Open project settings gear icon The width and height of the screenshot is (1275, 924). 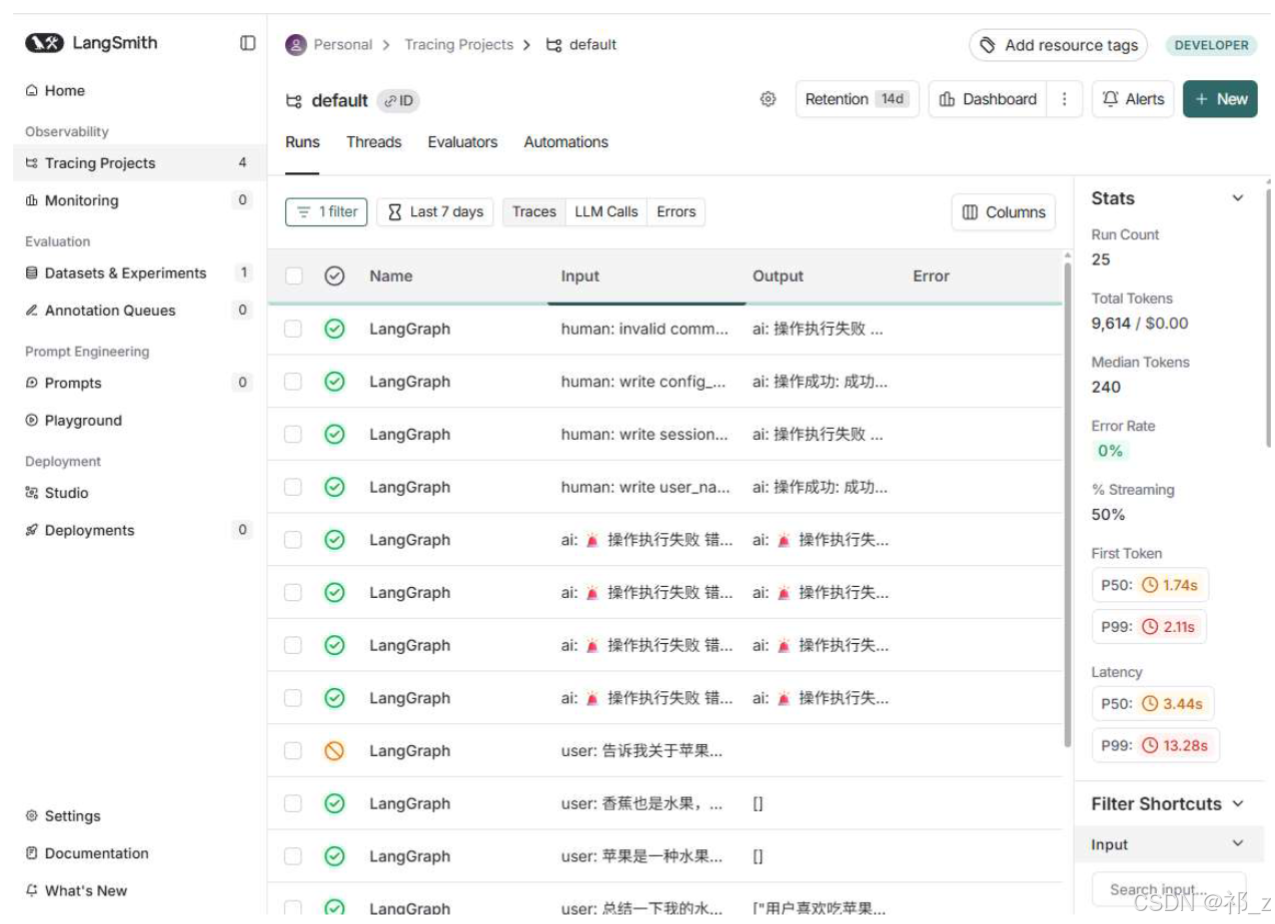click(768, 99)
